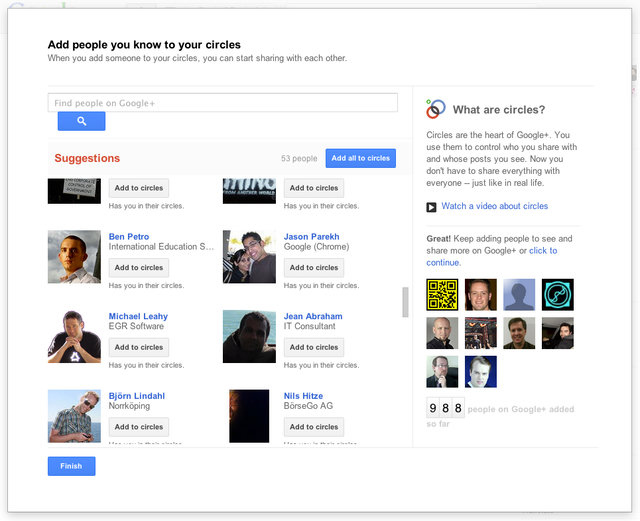Add Jean Abraham to circles

tap(314, 347)
